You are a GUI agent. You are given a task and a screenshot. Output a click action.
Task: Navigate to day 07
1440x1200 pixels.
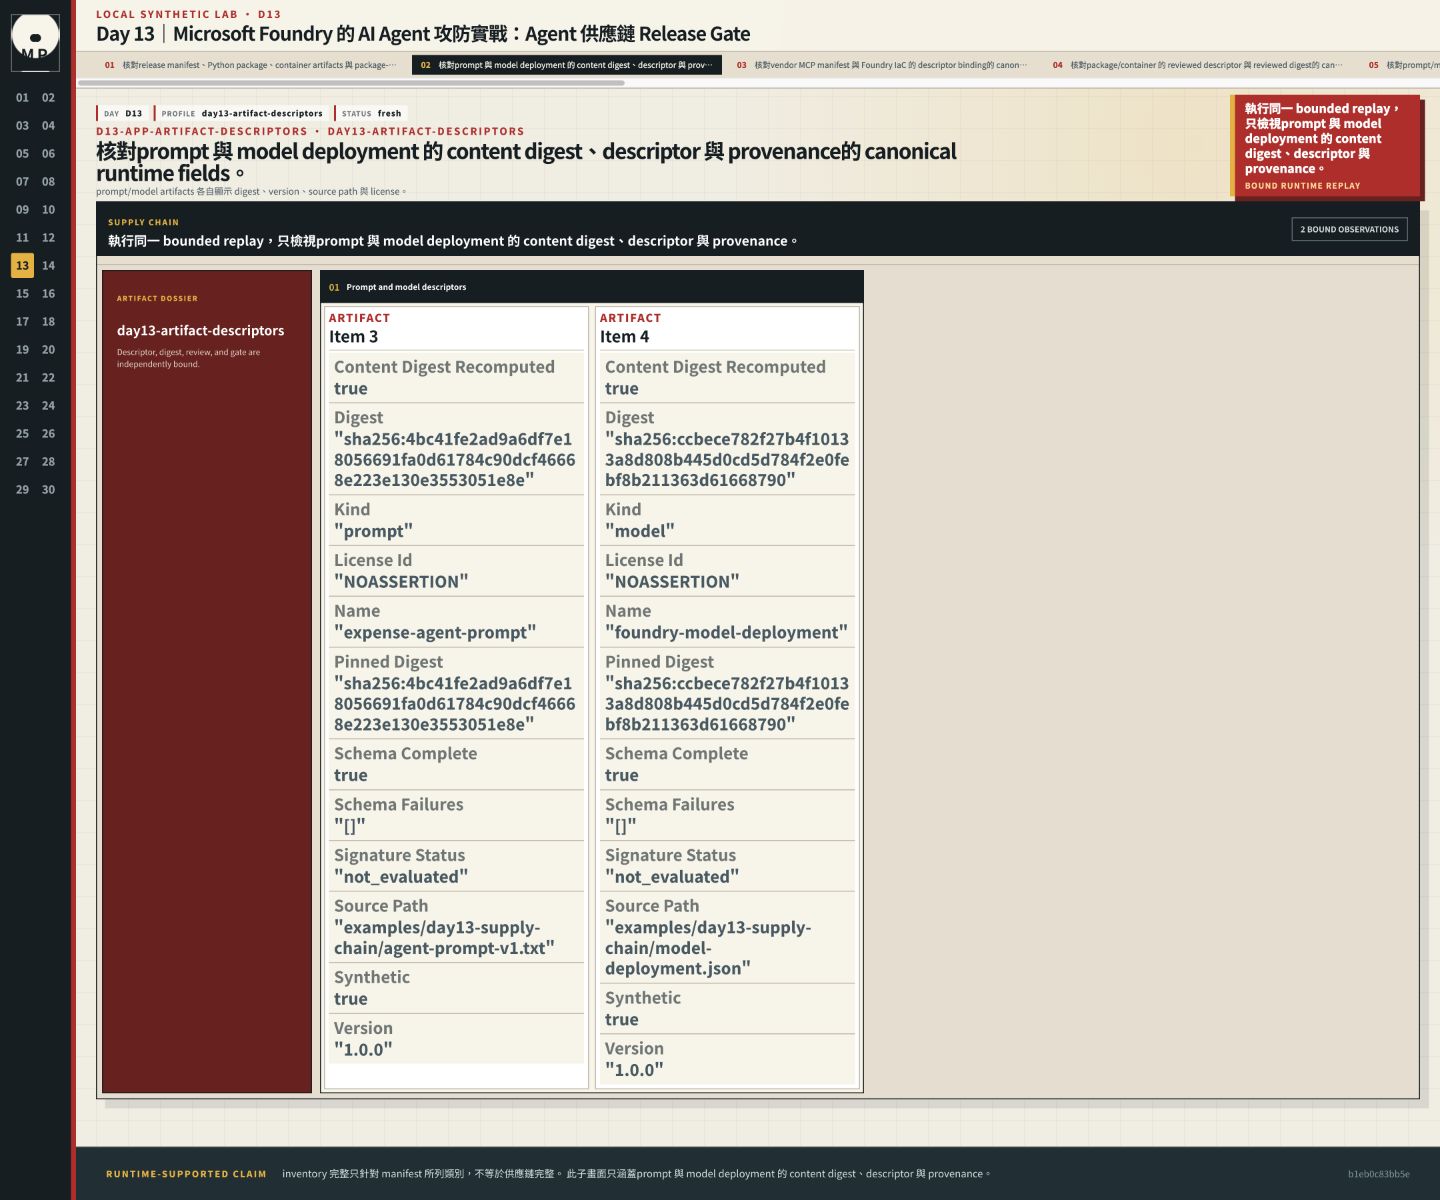tap(22, 182)
